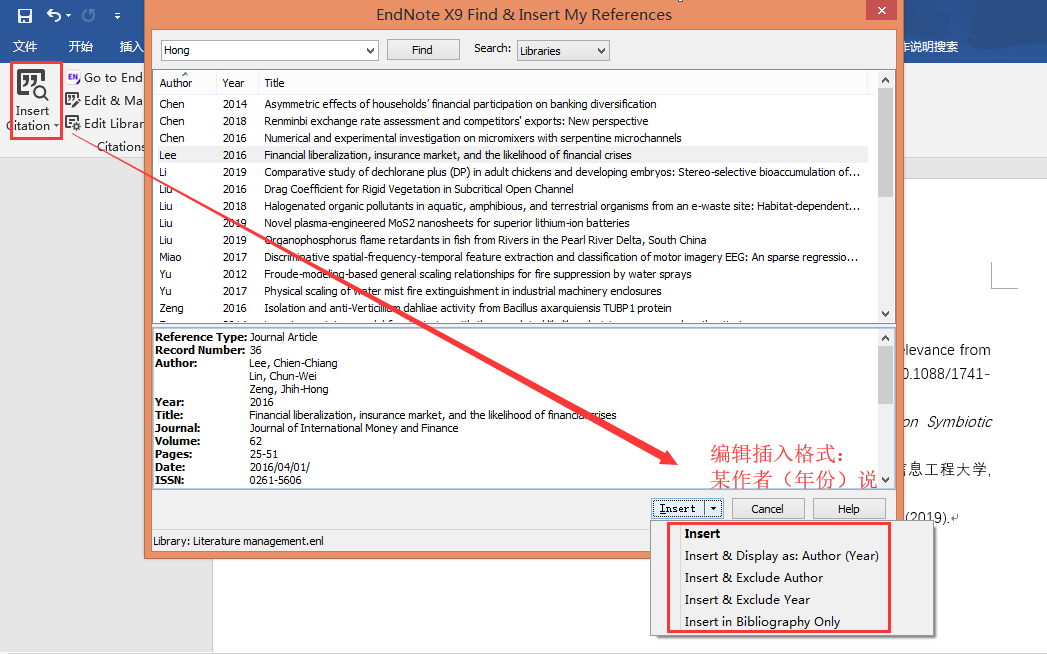Image resolution: width=1047 pixels, height=654 pixels.
Task: Sort references by Year column
Action: coord(233,83)
